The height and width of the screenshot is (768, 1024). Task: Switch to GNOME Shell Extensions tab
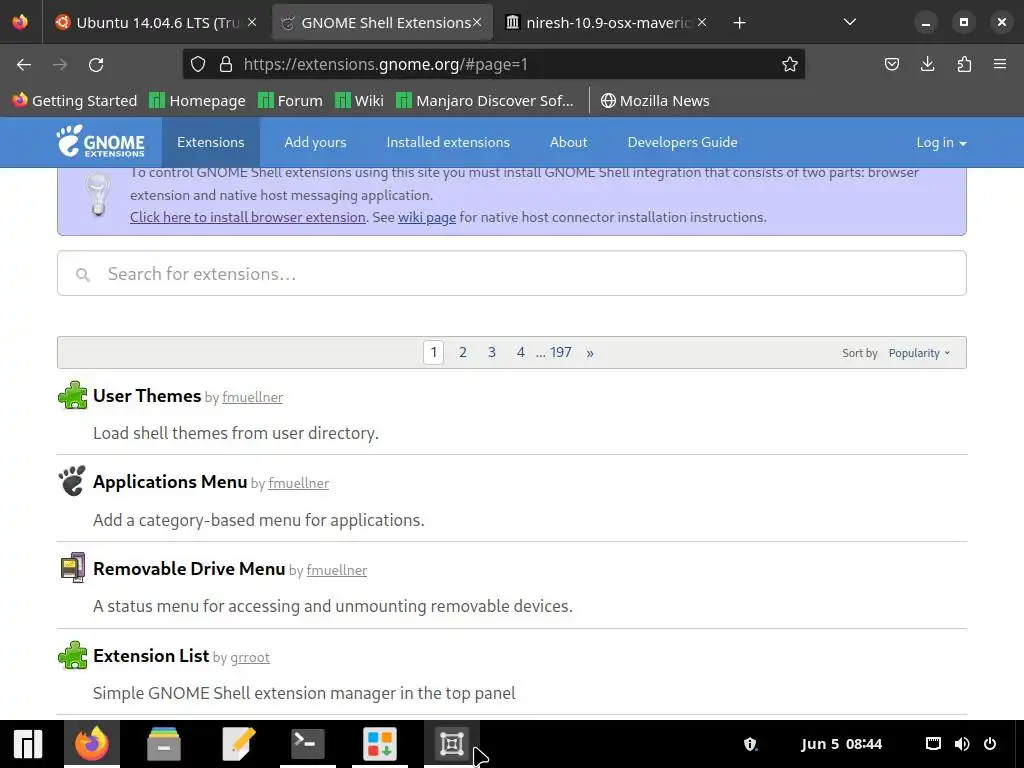[381, 23]
